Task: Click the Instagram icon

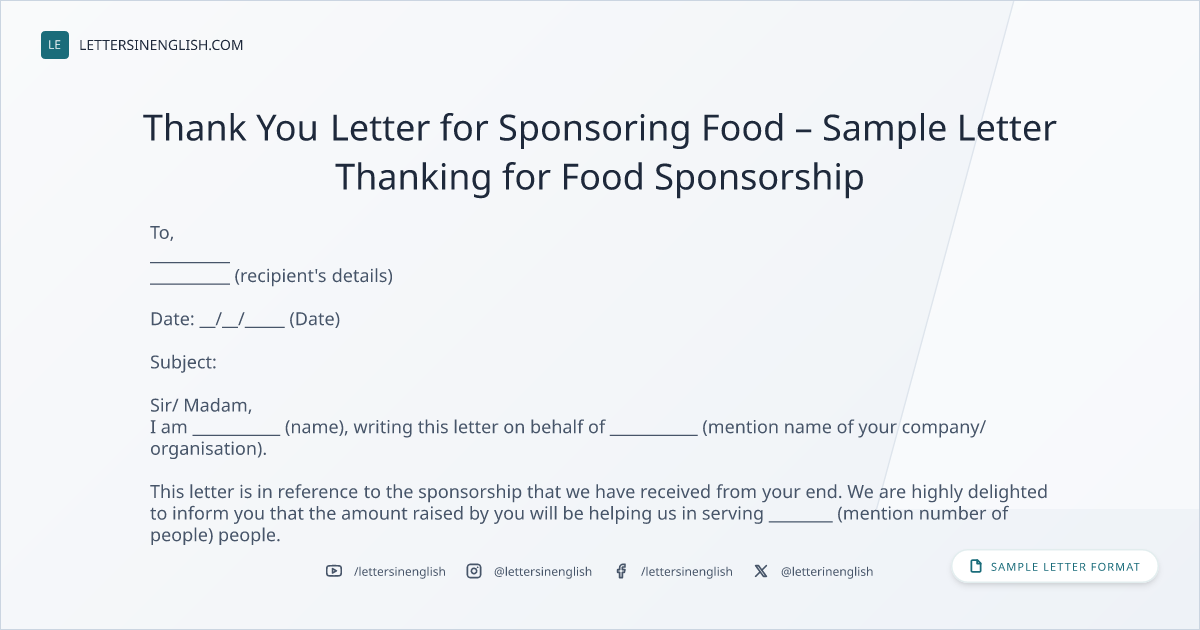Action: [x=474, y=571]
